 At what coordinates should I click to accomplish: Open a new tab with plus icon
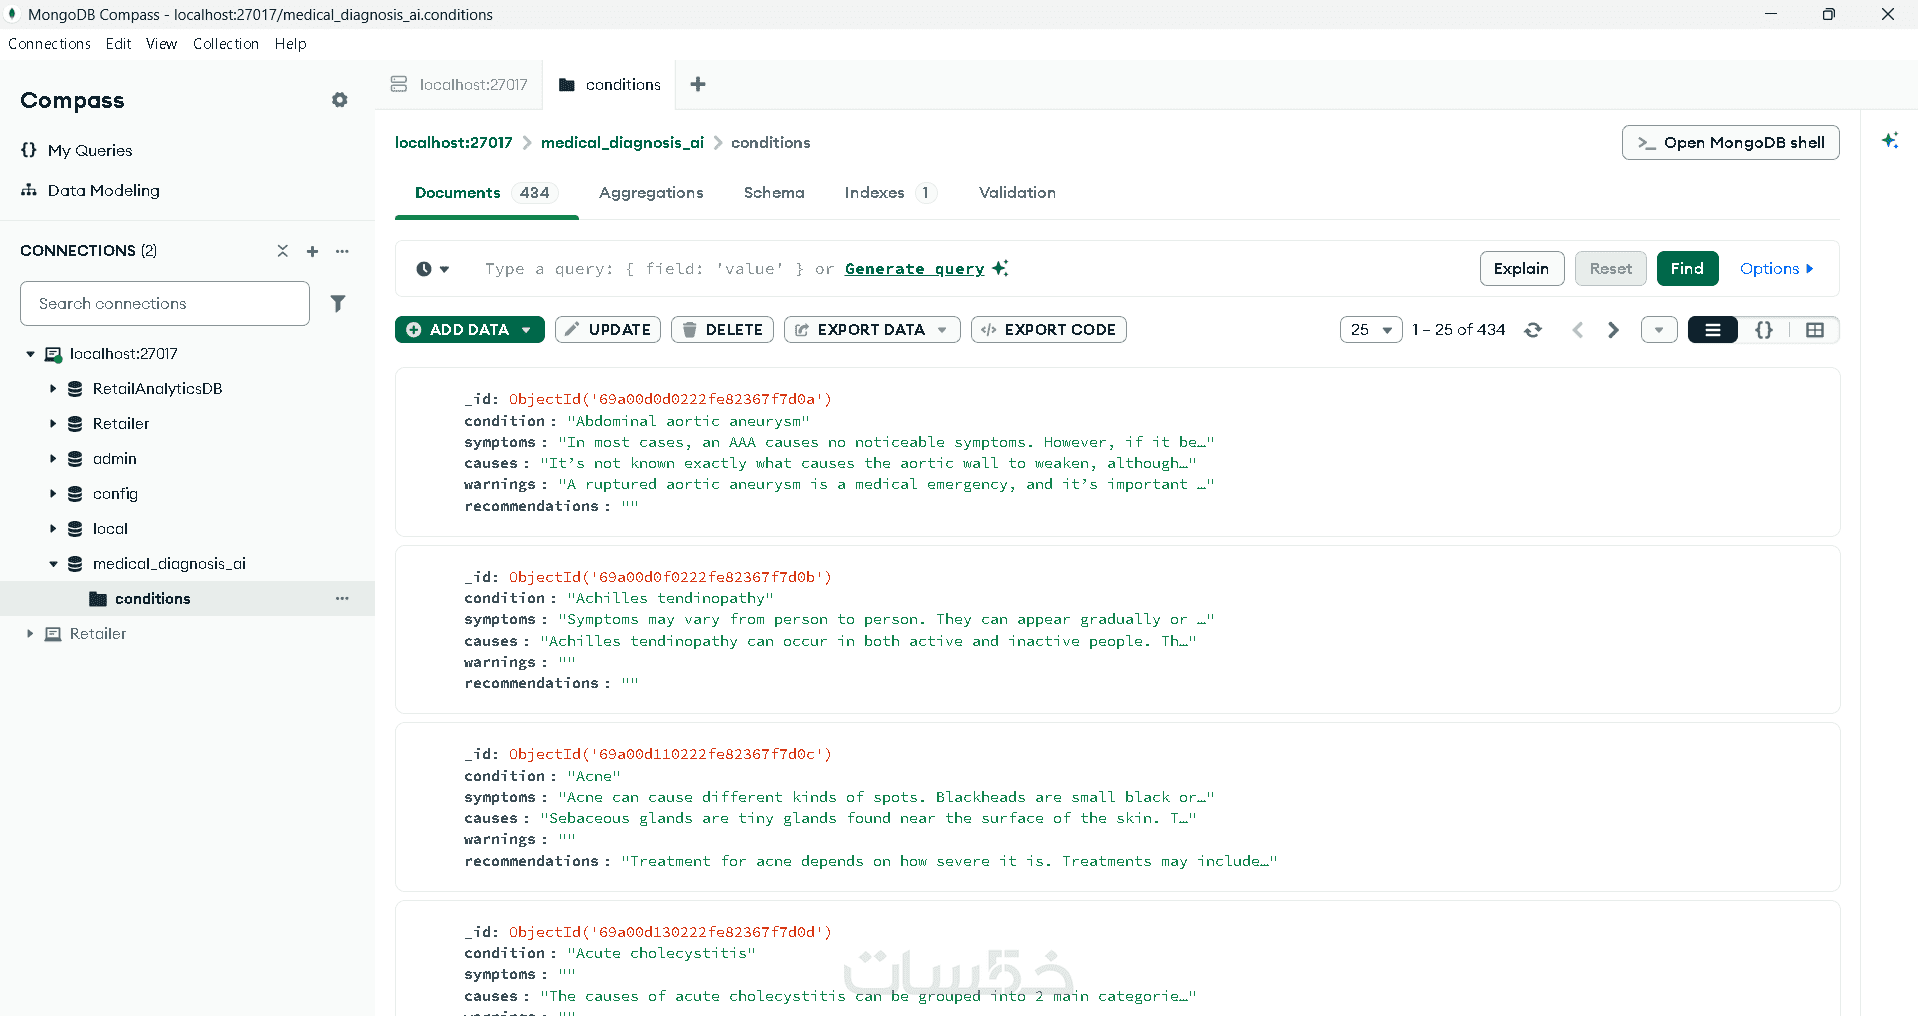(698, 85)
